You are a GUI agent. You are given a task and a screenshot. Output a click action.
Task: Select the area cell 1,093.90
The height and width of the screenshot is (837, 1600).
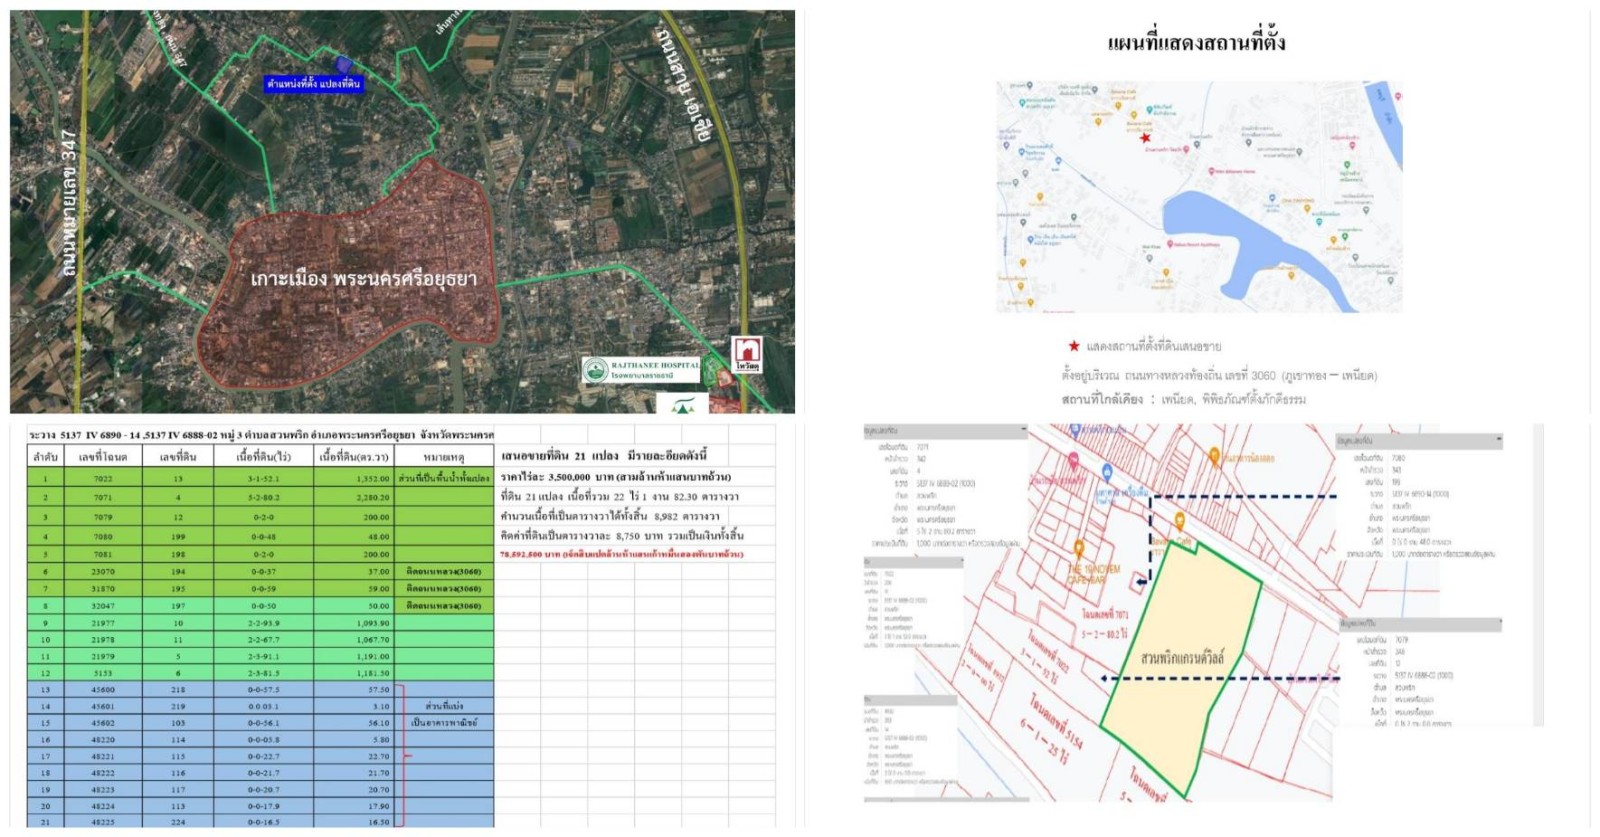(x=354, y=623)
